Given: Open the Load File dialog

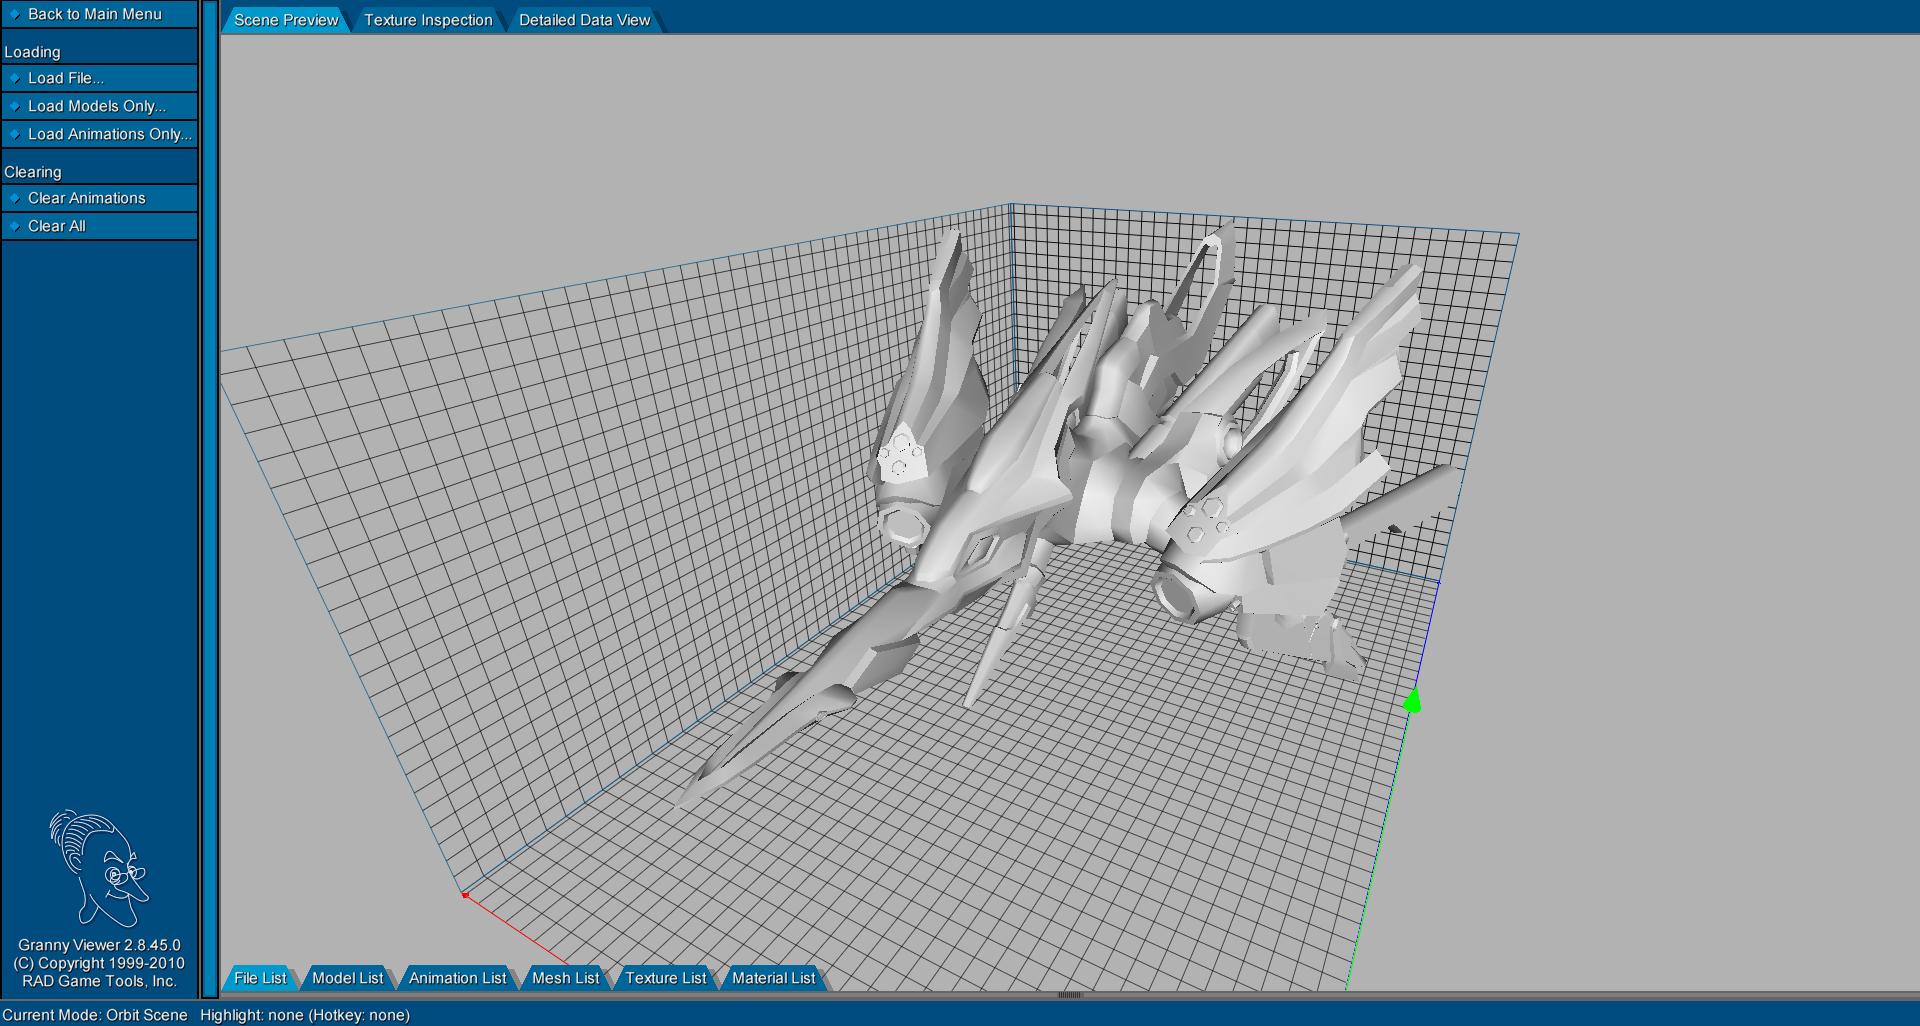Looking at the screenshot, I should (x=99, y=78).
